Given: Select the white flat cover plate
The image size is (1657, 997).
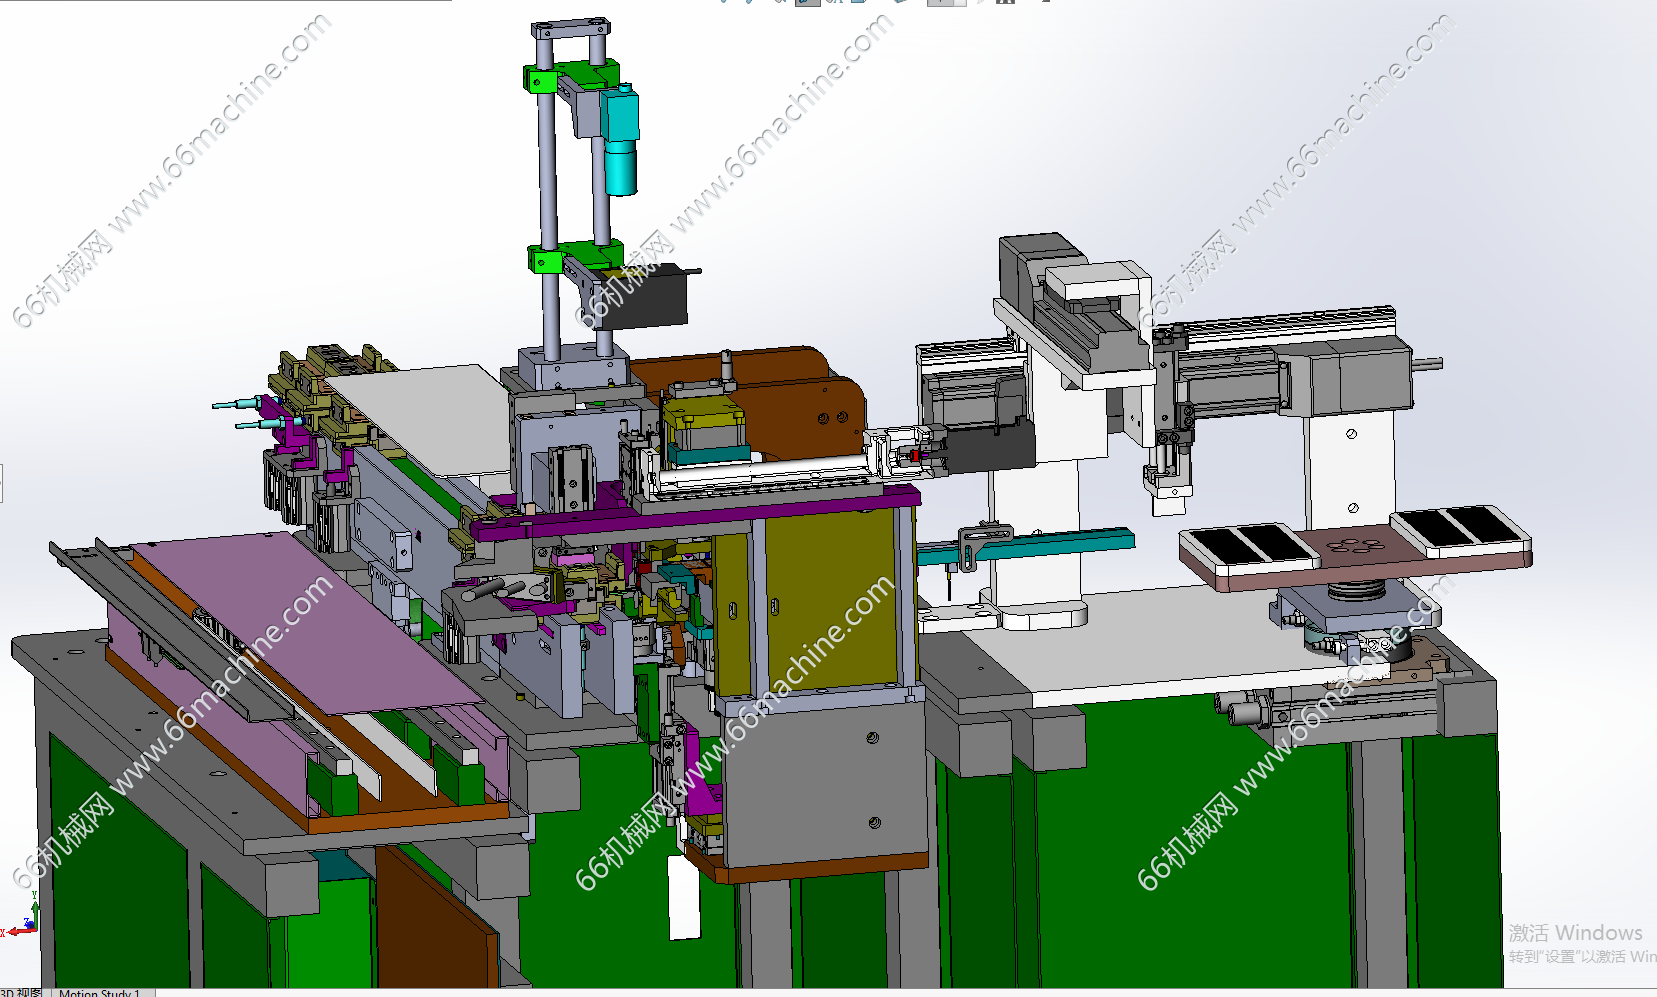Looking at the screenshot, I should [x=430, y=415].
